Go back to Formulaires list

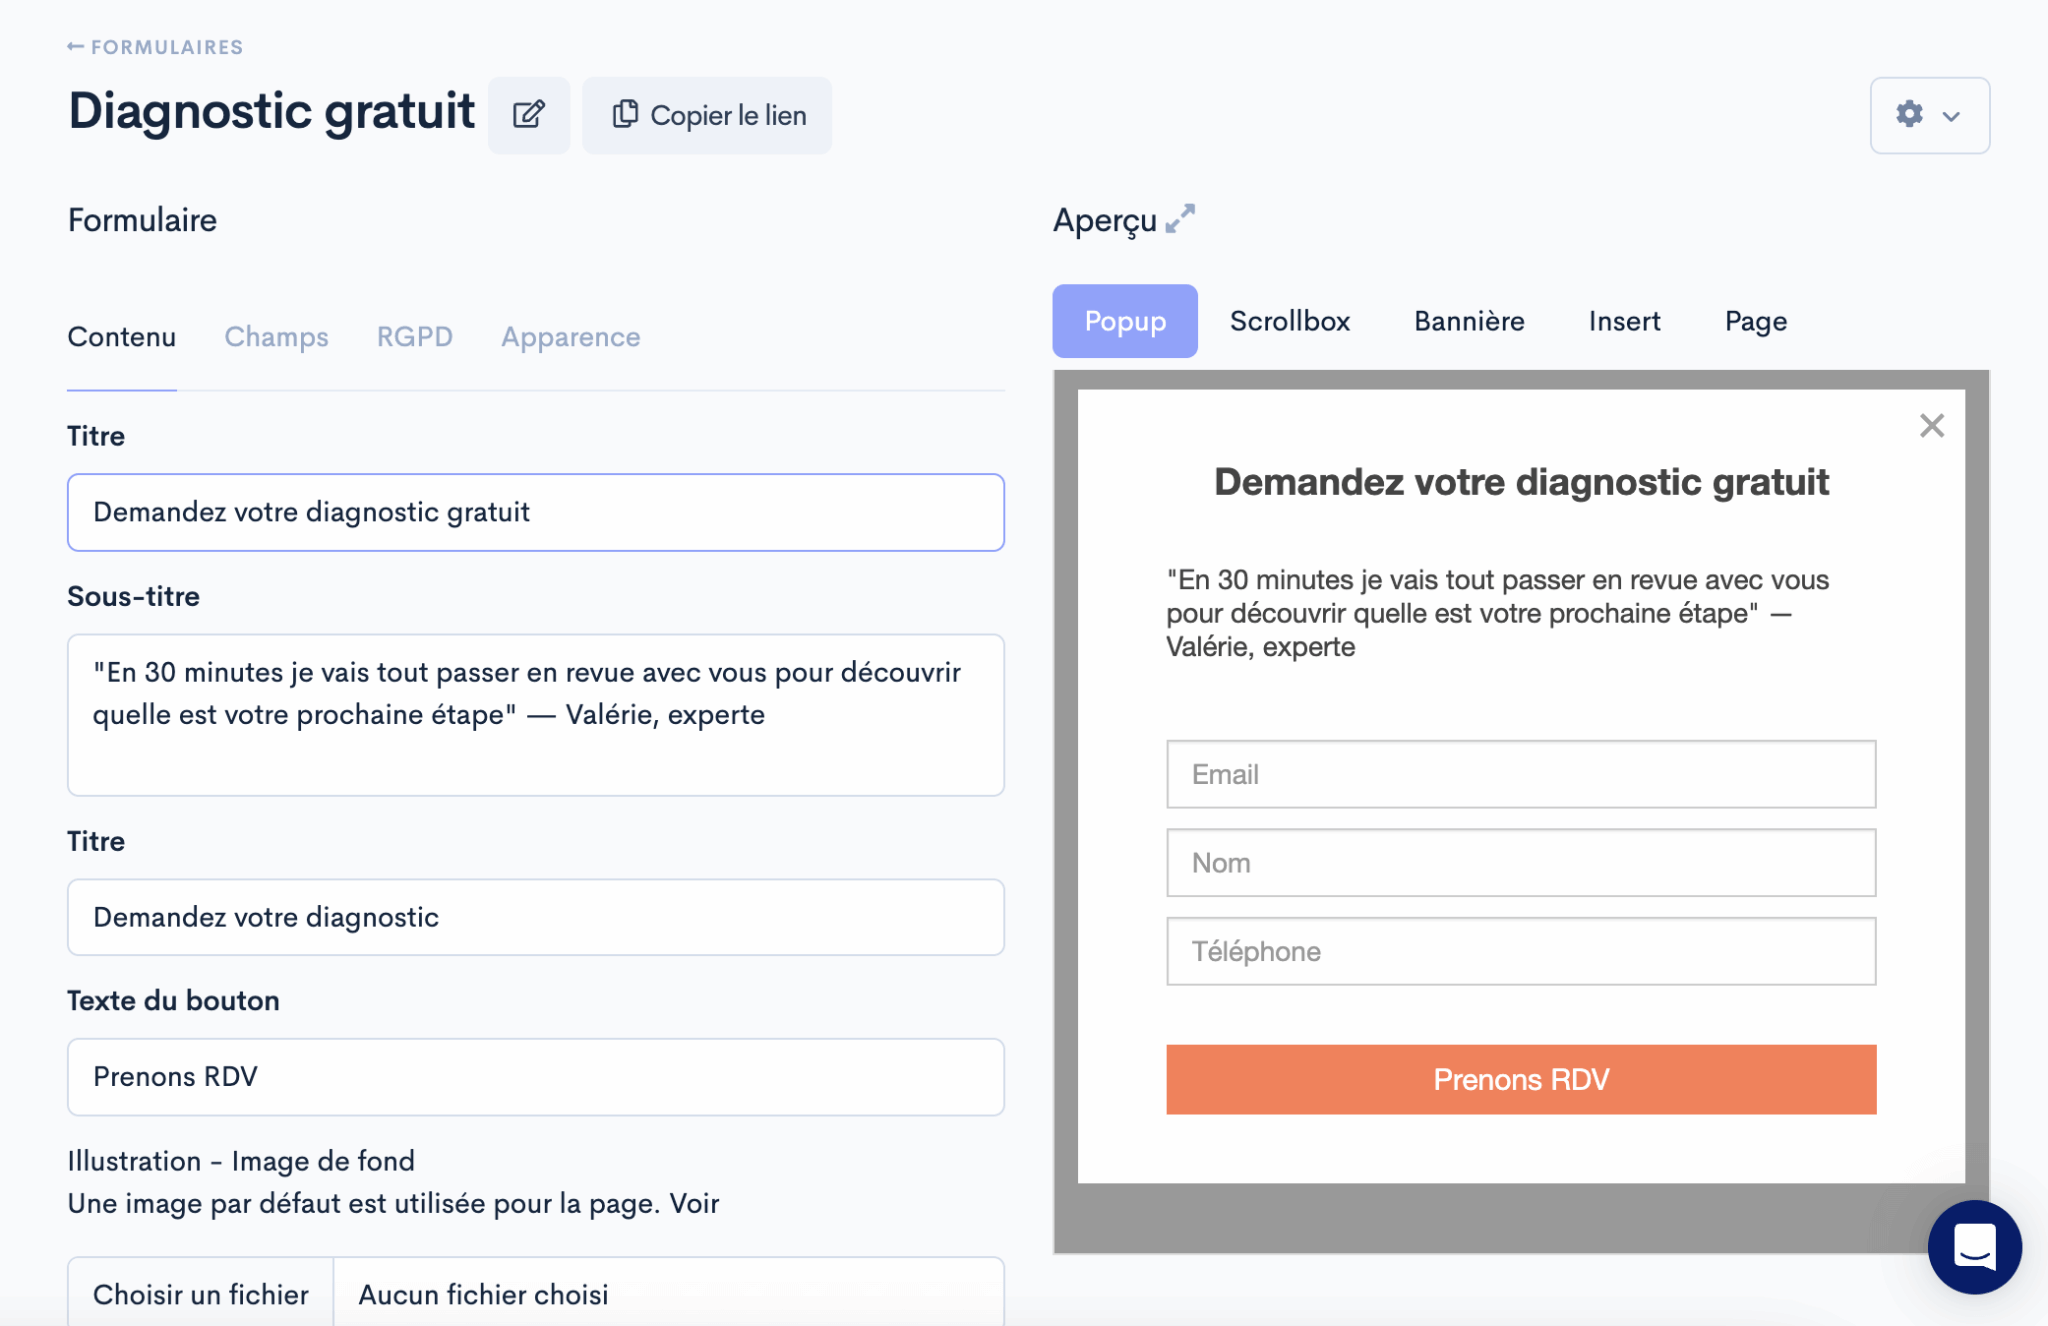point(155,47)
